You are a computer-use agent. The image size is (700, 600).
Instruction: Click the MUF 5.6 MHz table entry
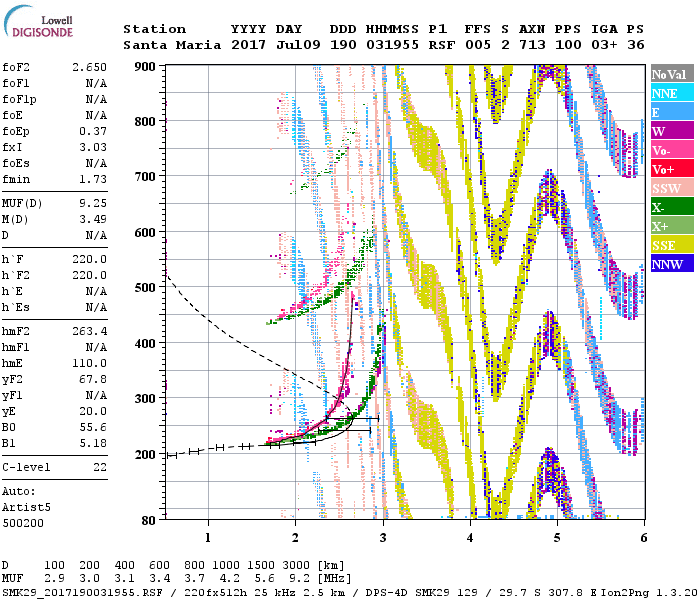265,579
